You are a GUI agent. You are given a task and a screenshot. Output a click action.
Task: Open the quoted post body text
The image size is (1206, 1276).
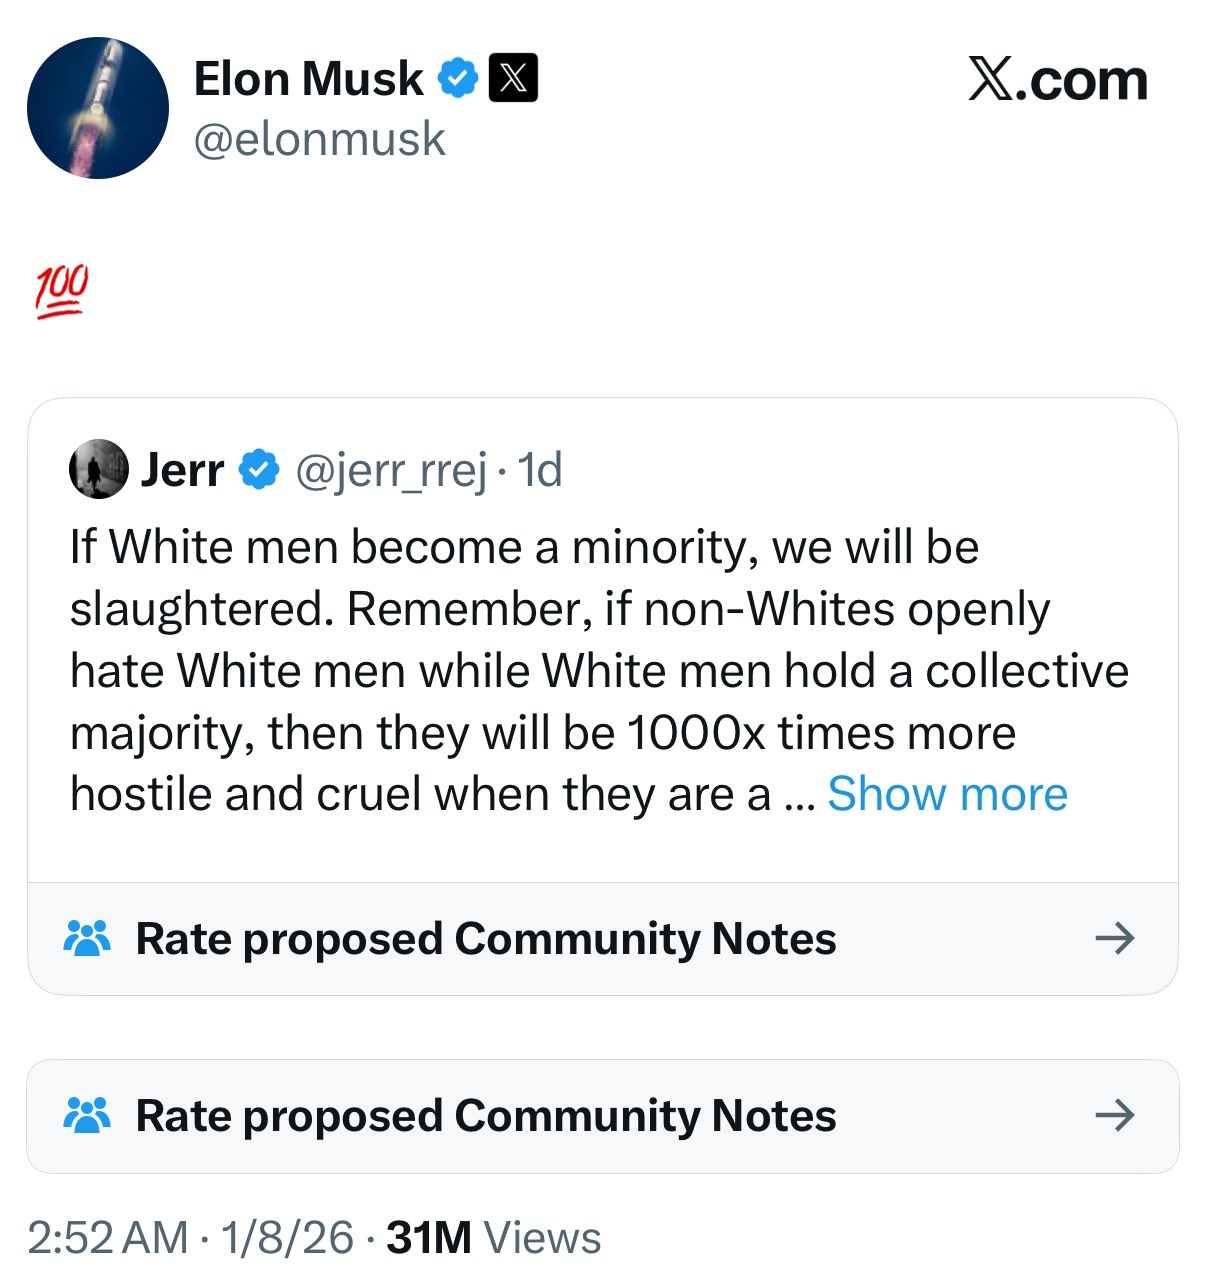(x=560, y=670)
